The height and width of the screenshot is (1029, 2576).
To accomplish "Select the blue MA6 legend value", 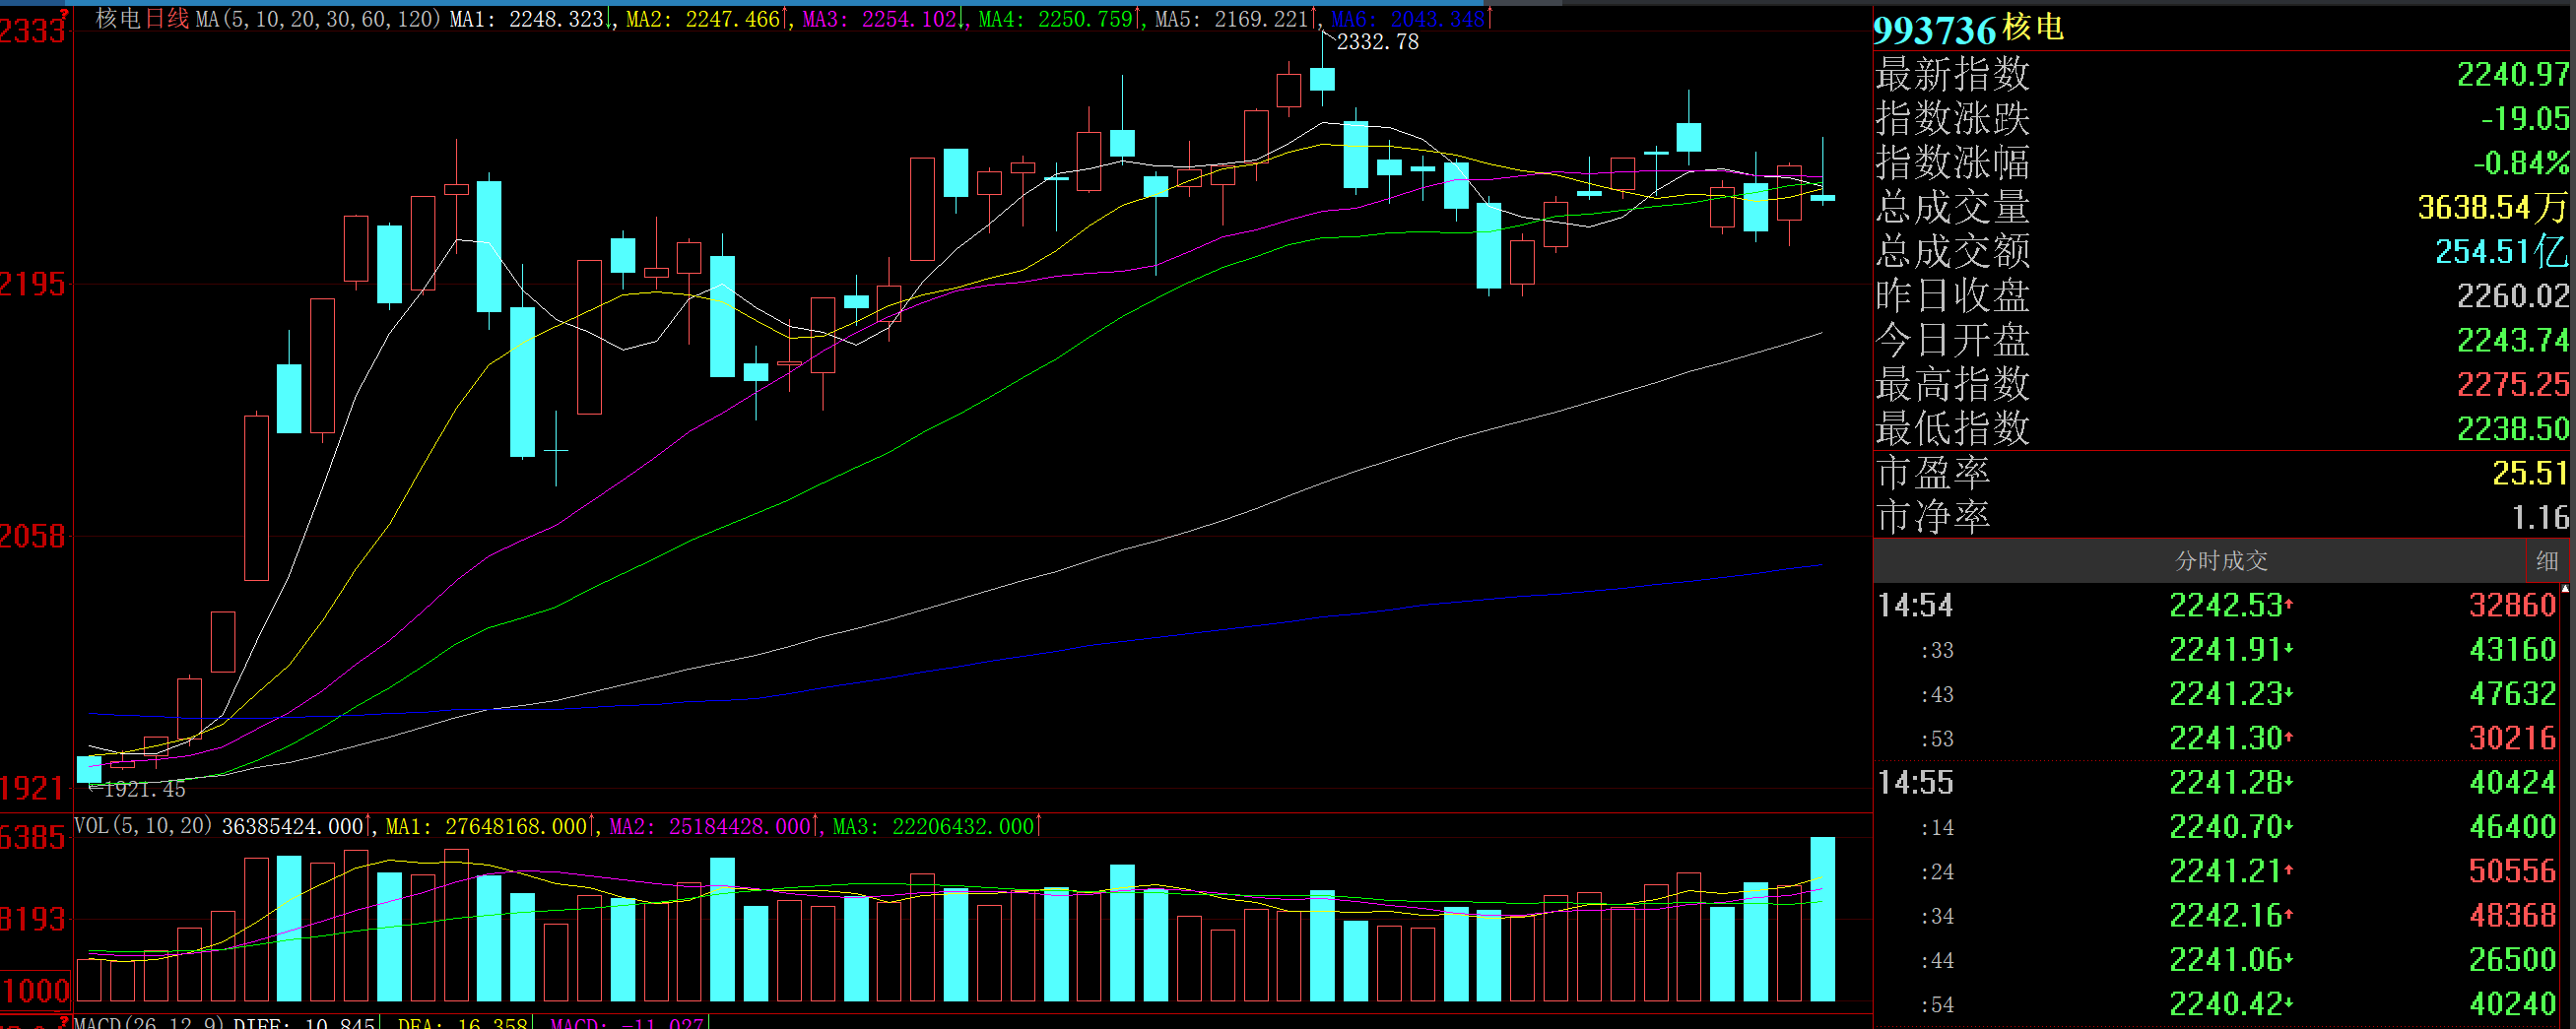I will click(1408, 19).
